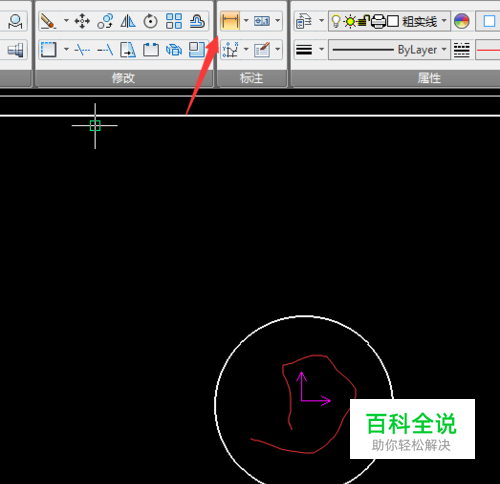The width and height of the screenshot is (500, 484).
Task: Toggle the layer freeze sun icon
Action: pos(350,22)
